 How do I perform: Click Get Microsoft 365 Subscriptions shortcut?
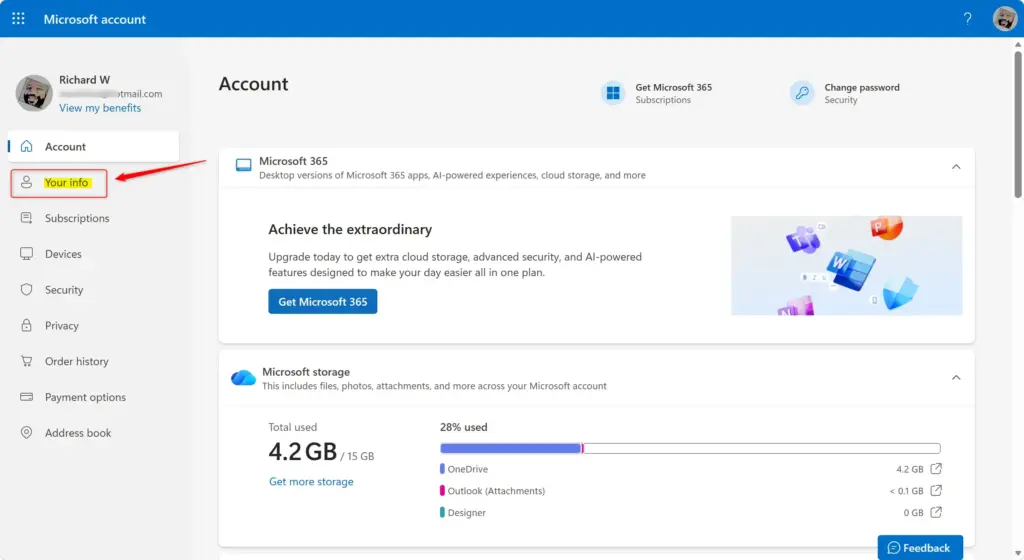click(x=656, y=93)
